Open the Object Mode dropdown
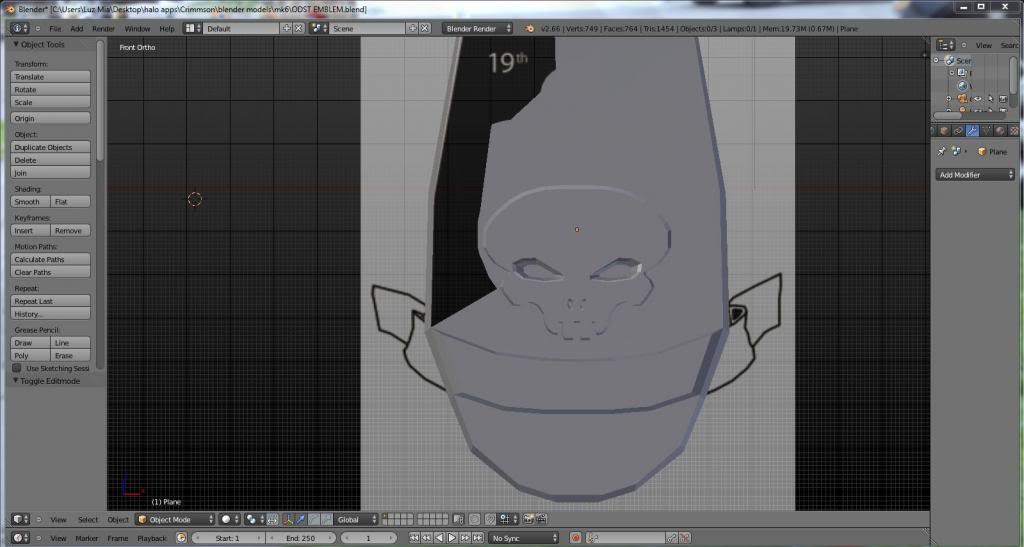The height and width of the screenshot is (547, 1024). [176, 519]
